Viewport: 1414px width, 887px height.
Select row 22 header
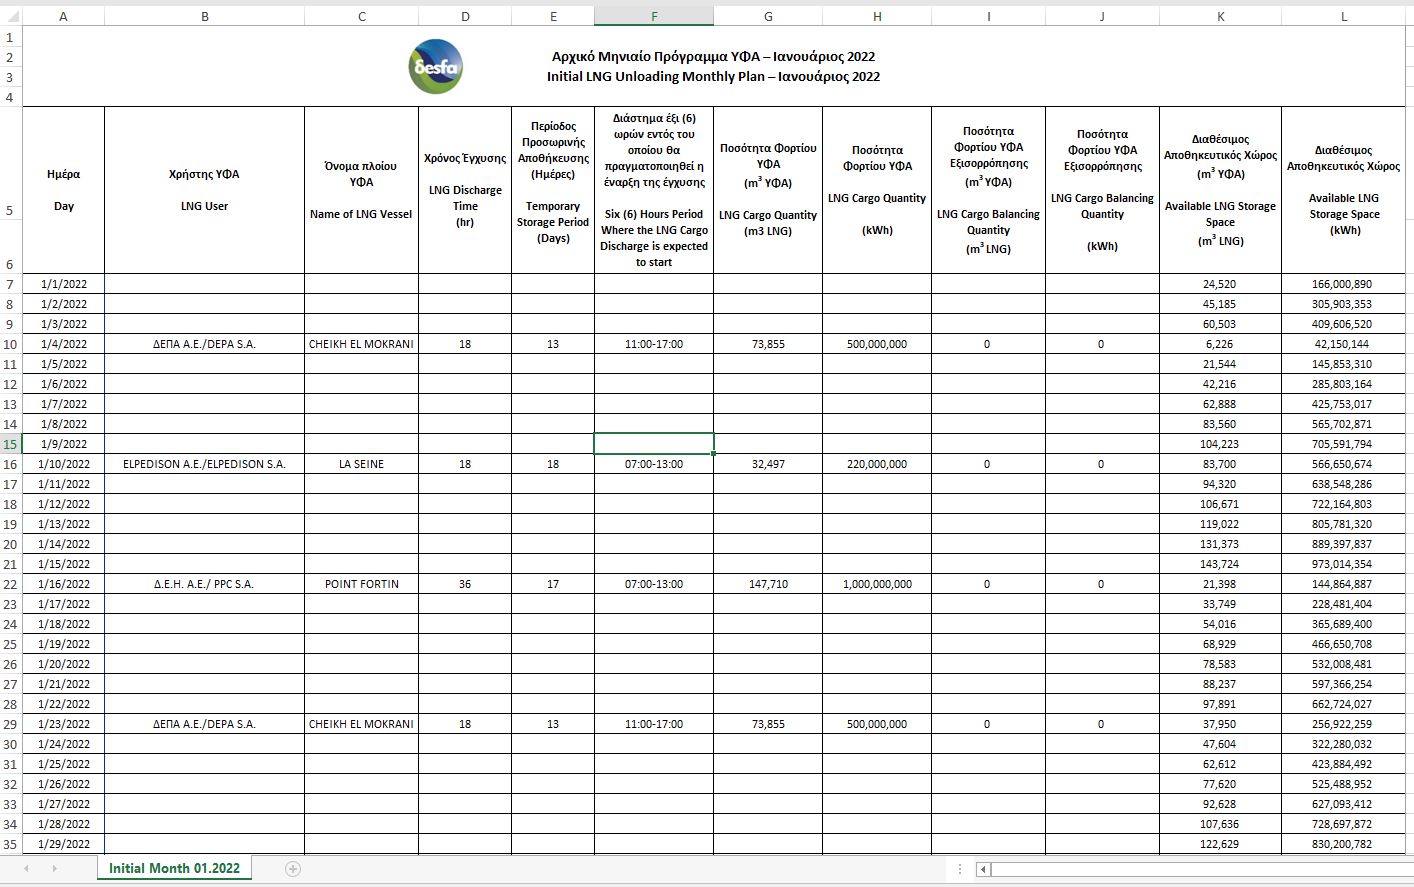point(10,584)
